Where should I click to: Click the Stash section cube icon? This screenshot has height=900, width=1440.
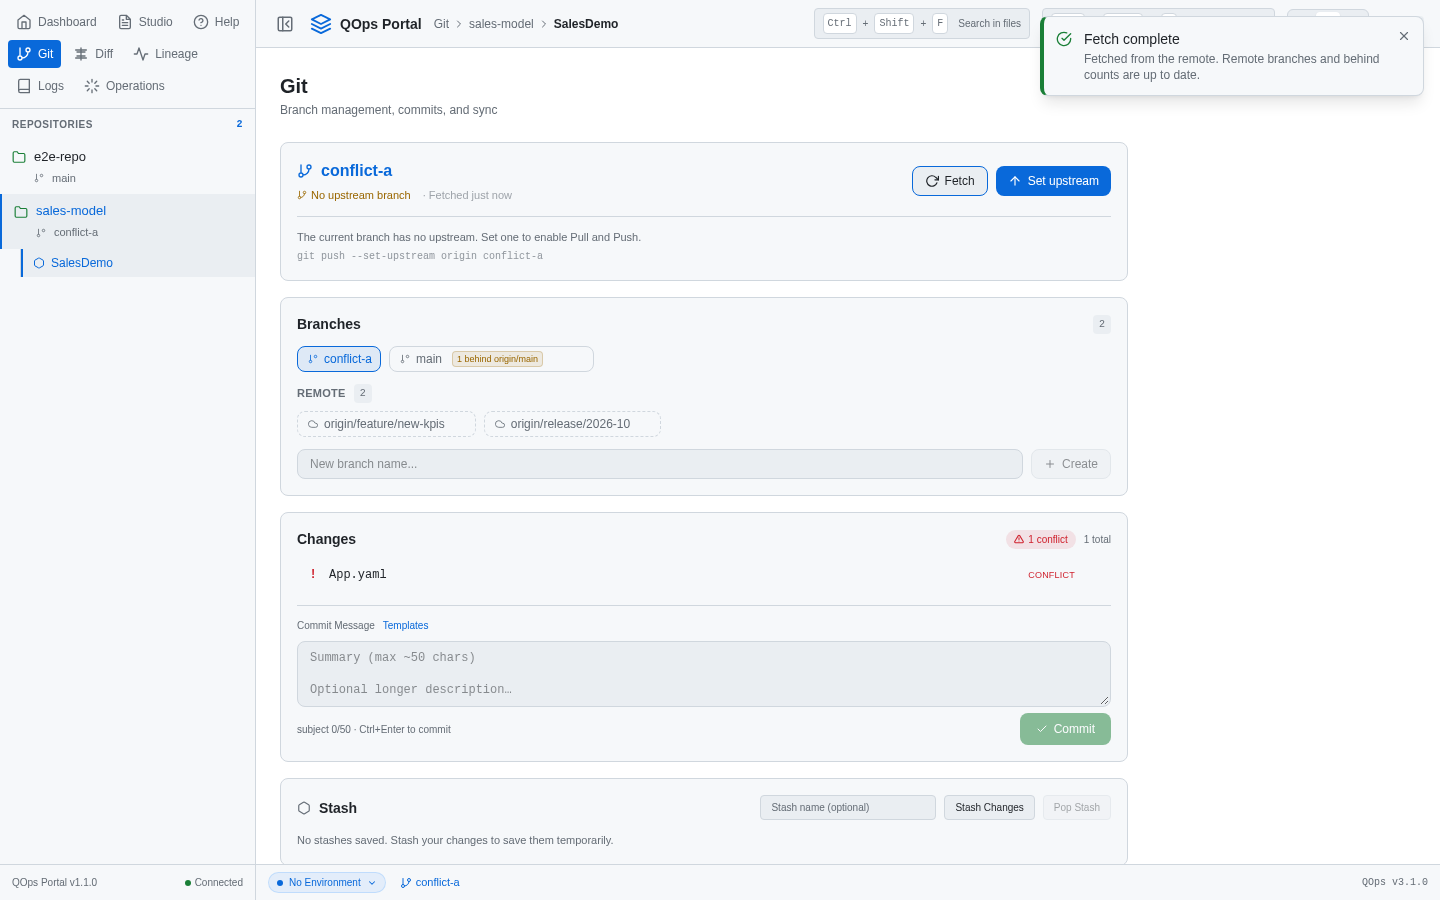[304, 808]
